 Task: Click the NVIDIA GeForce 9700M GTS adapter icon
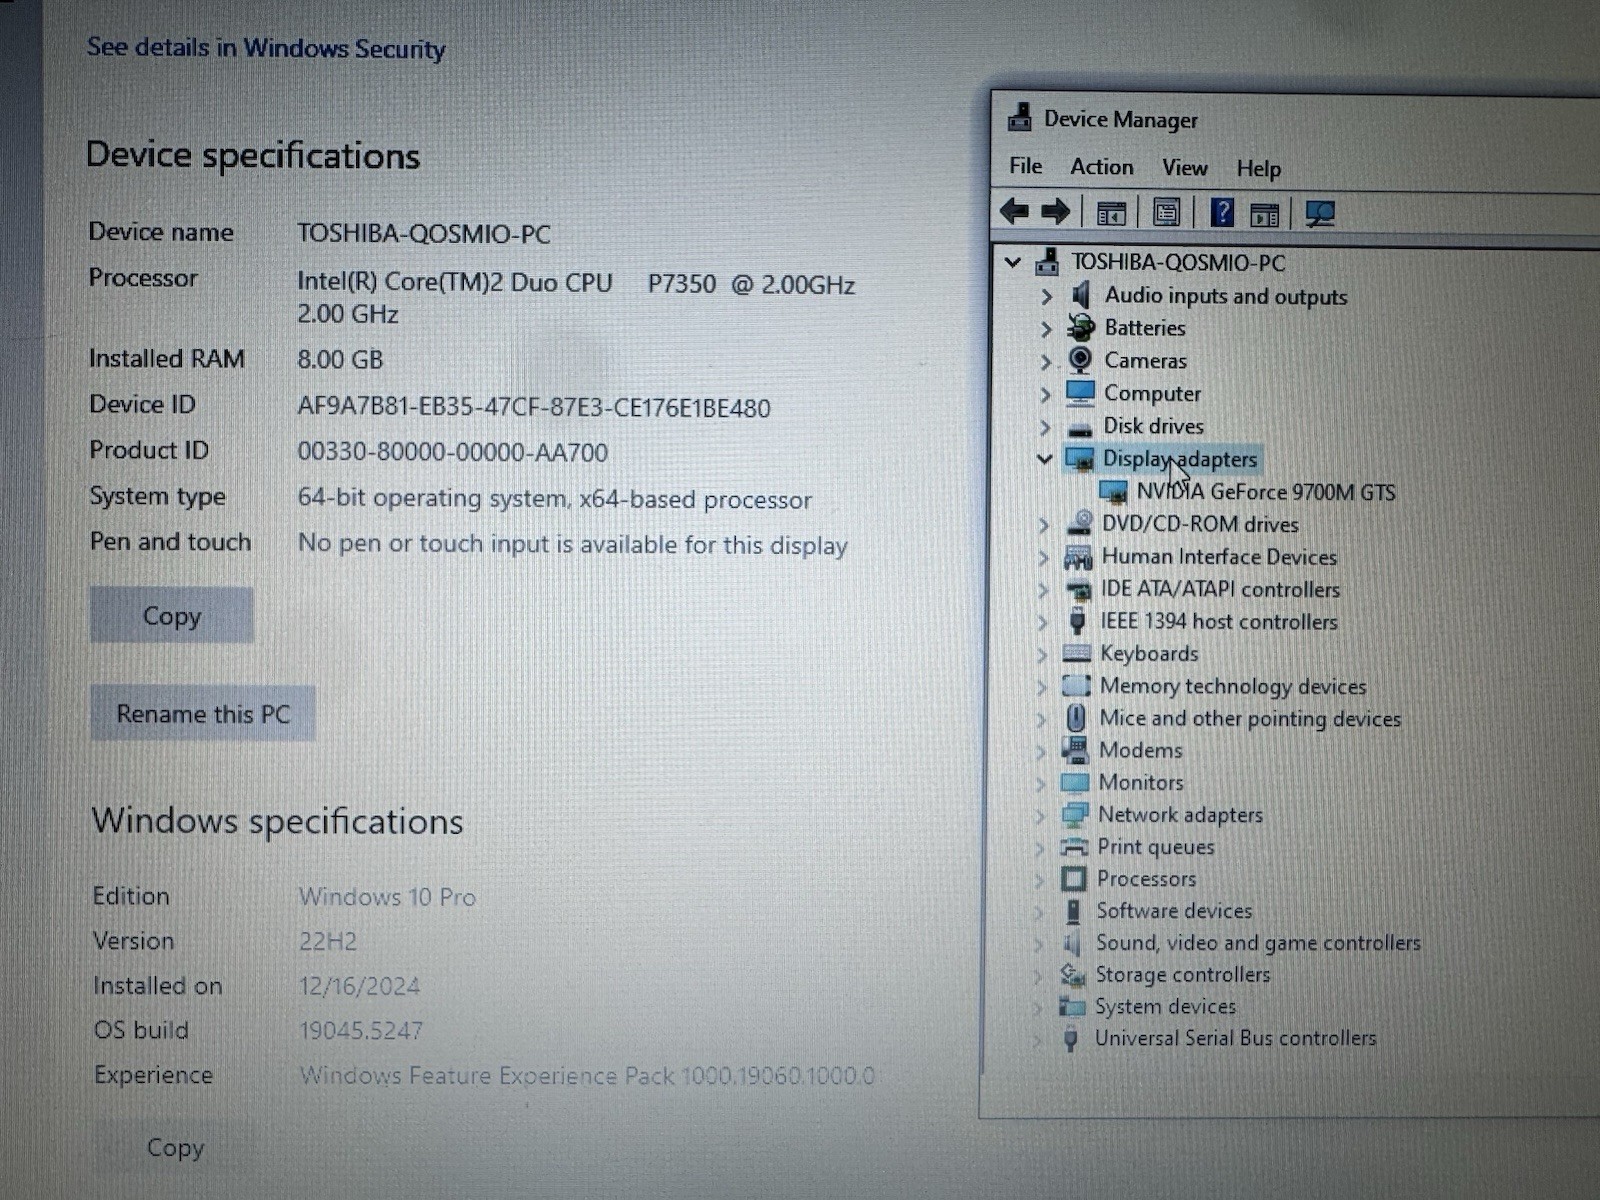(x=1113, y=491)
